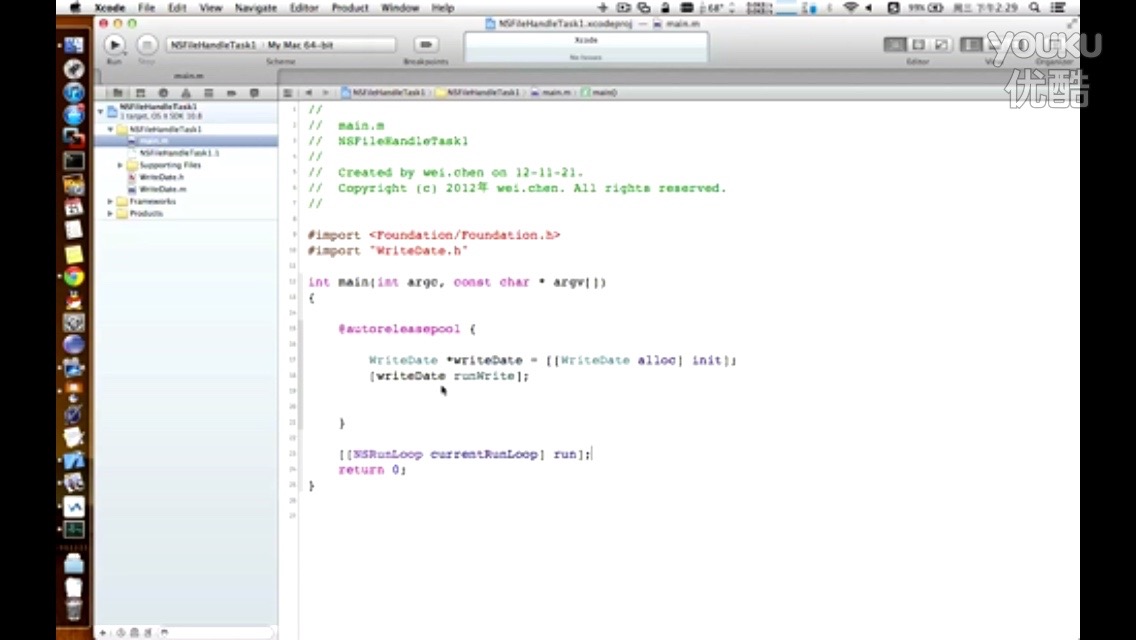
Task: Open the Issue navigator warning icon
Action: click(185, 93)
